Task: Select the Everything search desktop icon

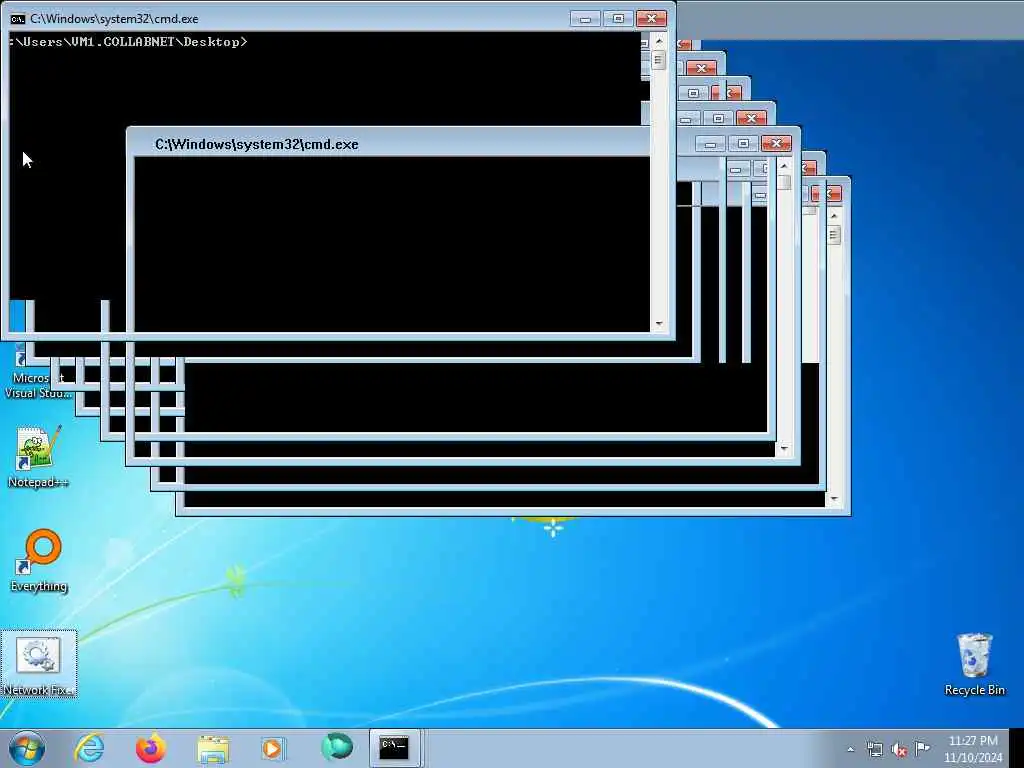Action: point(39,560)
